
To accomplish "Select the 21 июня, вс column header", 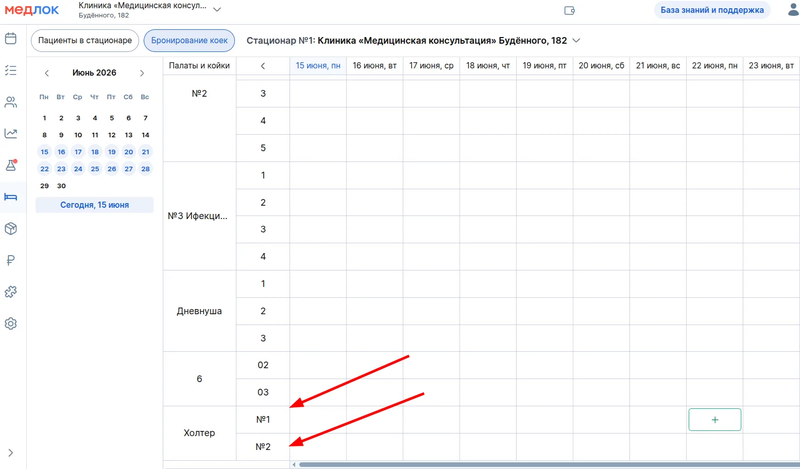I will coord(658,66).
